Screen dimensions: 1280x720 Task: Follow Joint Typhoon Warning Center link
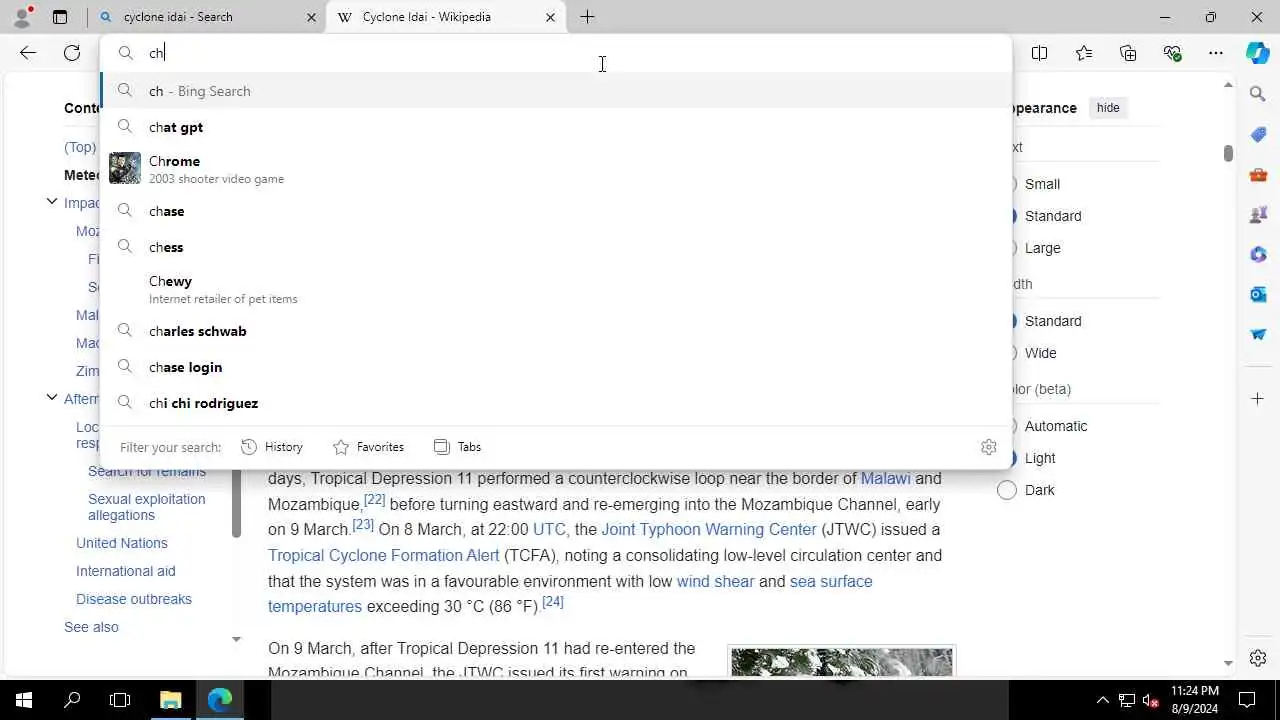709,529
